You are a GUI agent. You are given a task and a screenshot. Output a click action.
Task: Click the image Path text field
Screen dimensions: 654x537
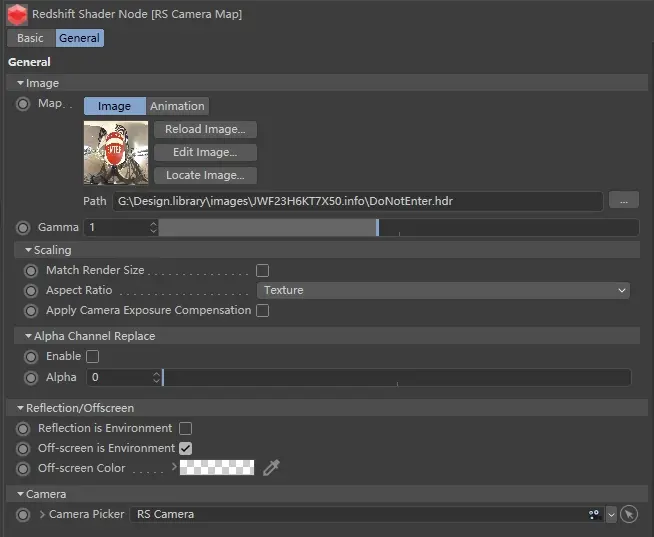point(357,201)
